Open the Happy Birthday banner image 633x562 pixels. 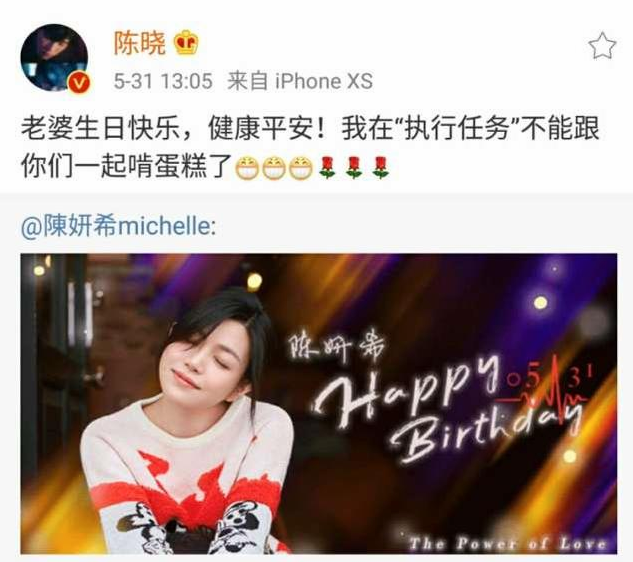coord(319,404)
